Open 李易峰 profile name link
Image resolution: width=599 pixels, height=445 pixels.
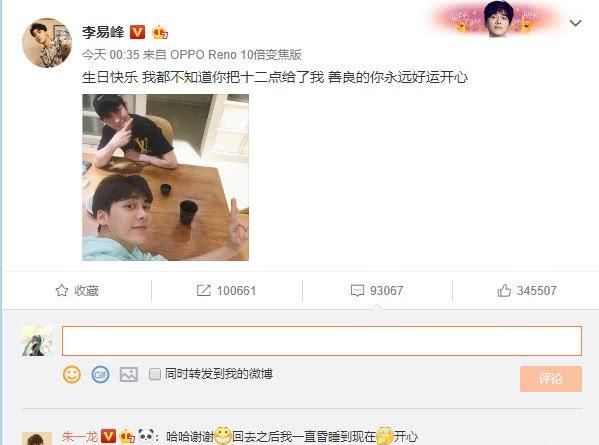coord(103,32)
